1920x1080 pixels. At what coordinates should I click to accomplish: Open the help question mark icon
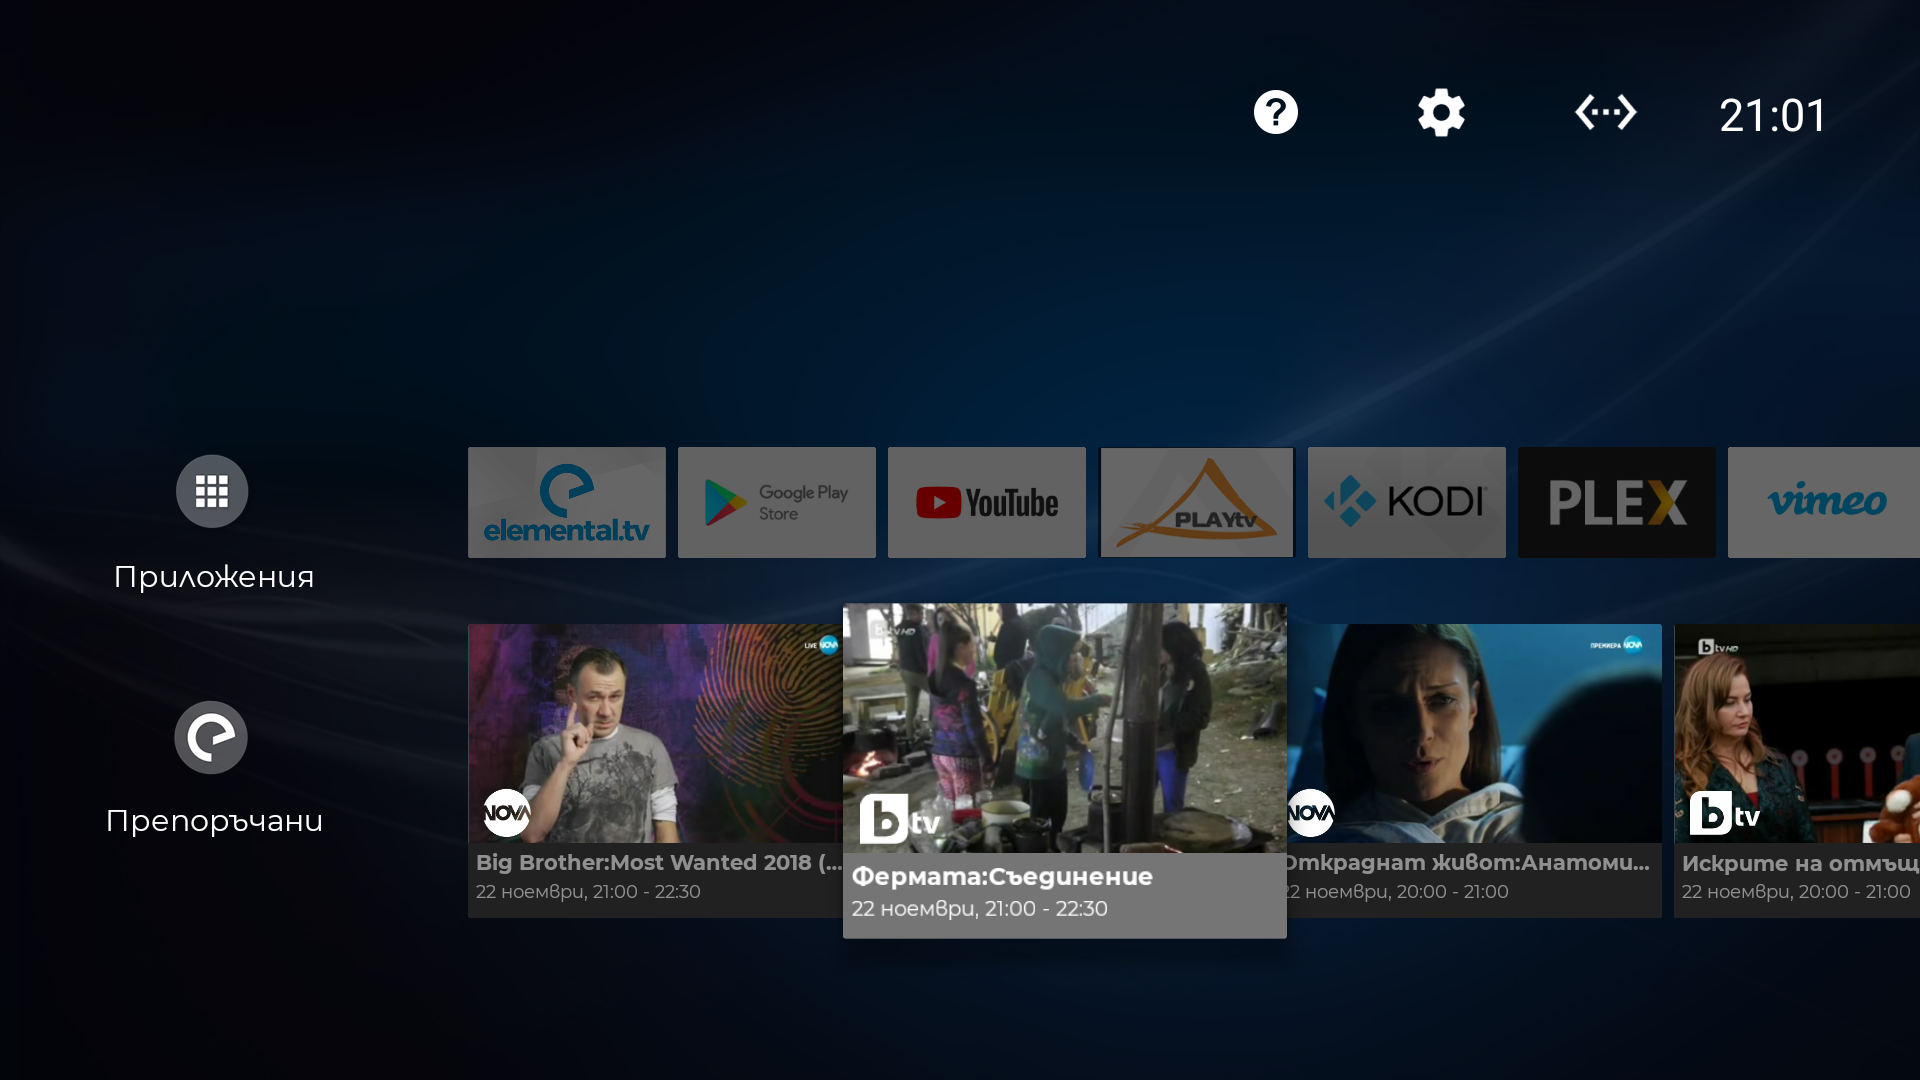(1275, 112)
